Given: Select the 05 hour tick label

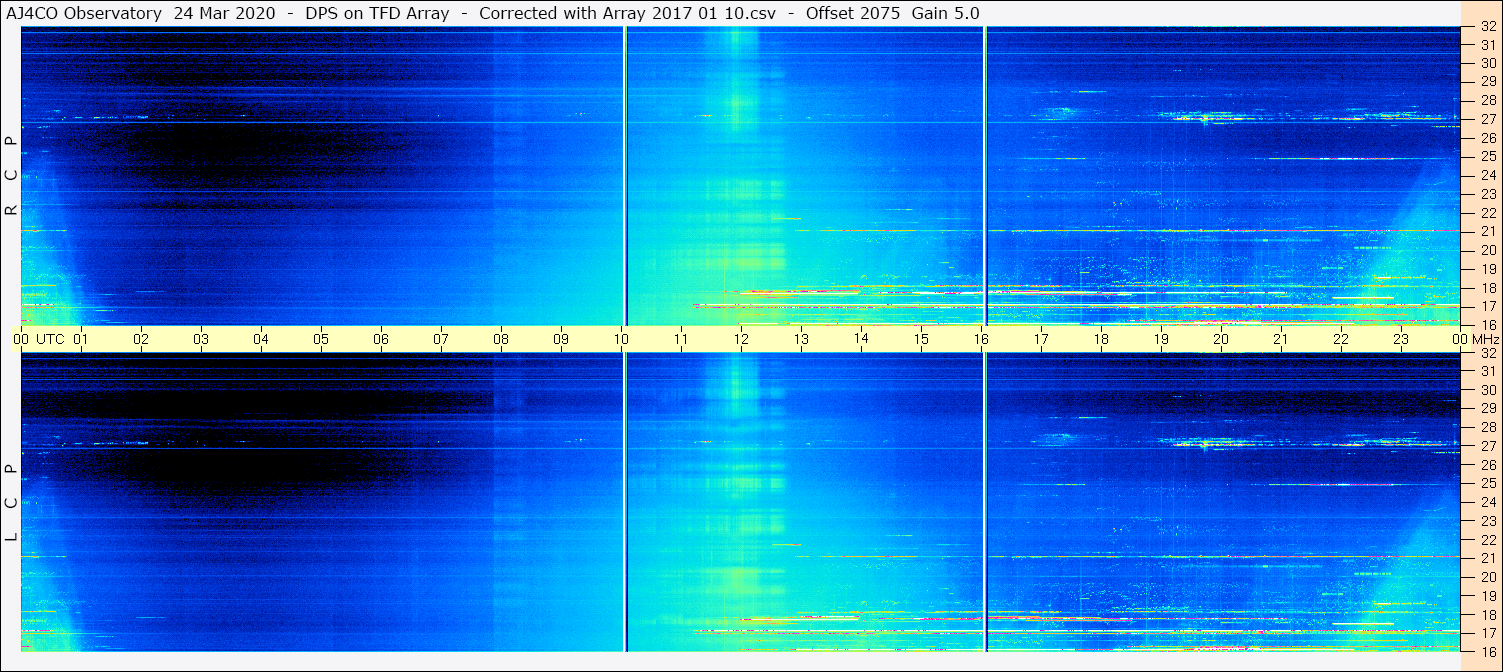Looking at the screenshot, I should click(x=321, y=339).
